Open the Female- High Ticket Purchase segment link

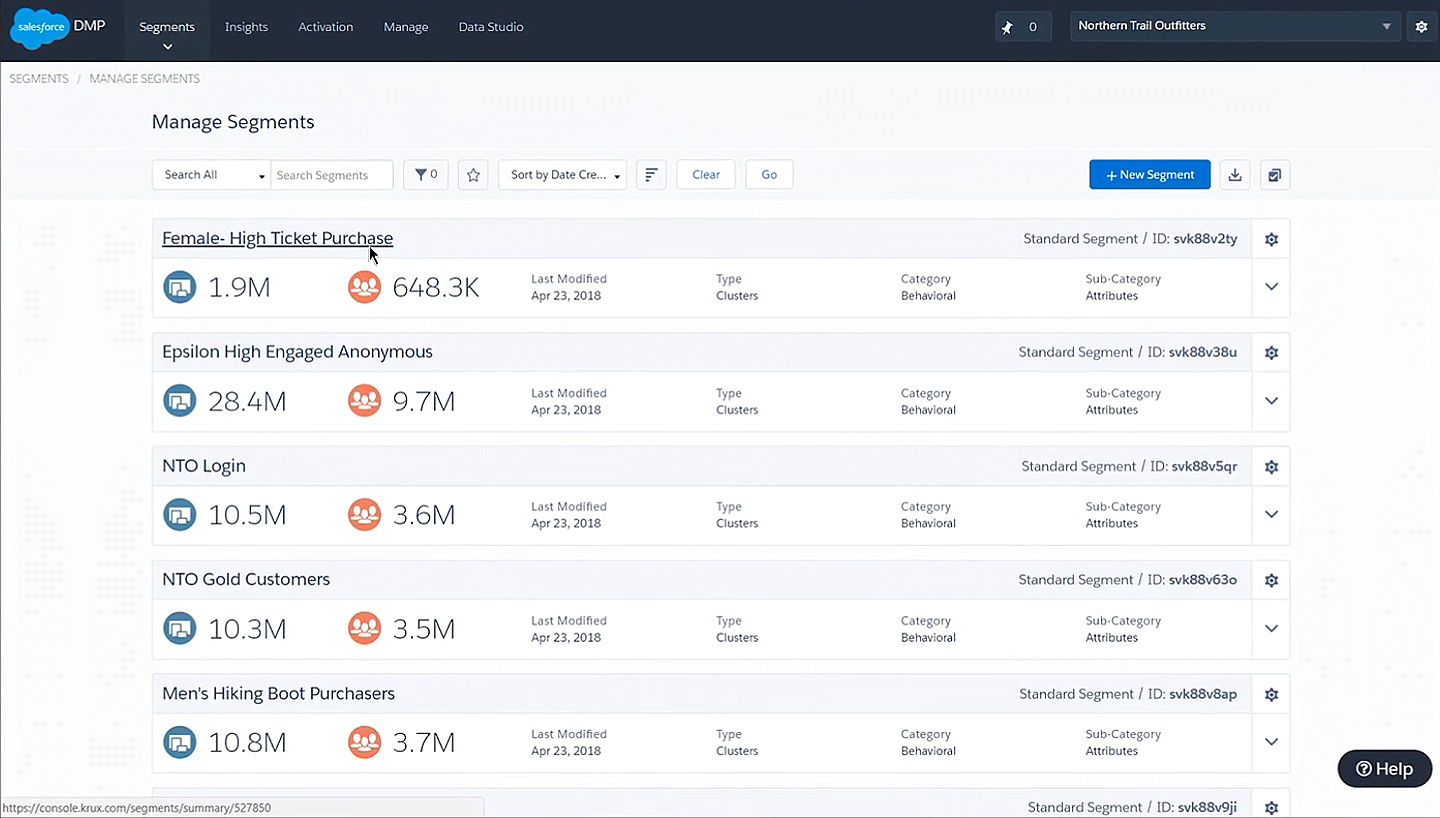coord(277,238)
